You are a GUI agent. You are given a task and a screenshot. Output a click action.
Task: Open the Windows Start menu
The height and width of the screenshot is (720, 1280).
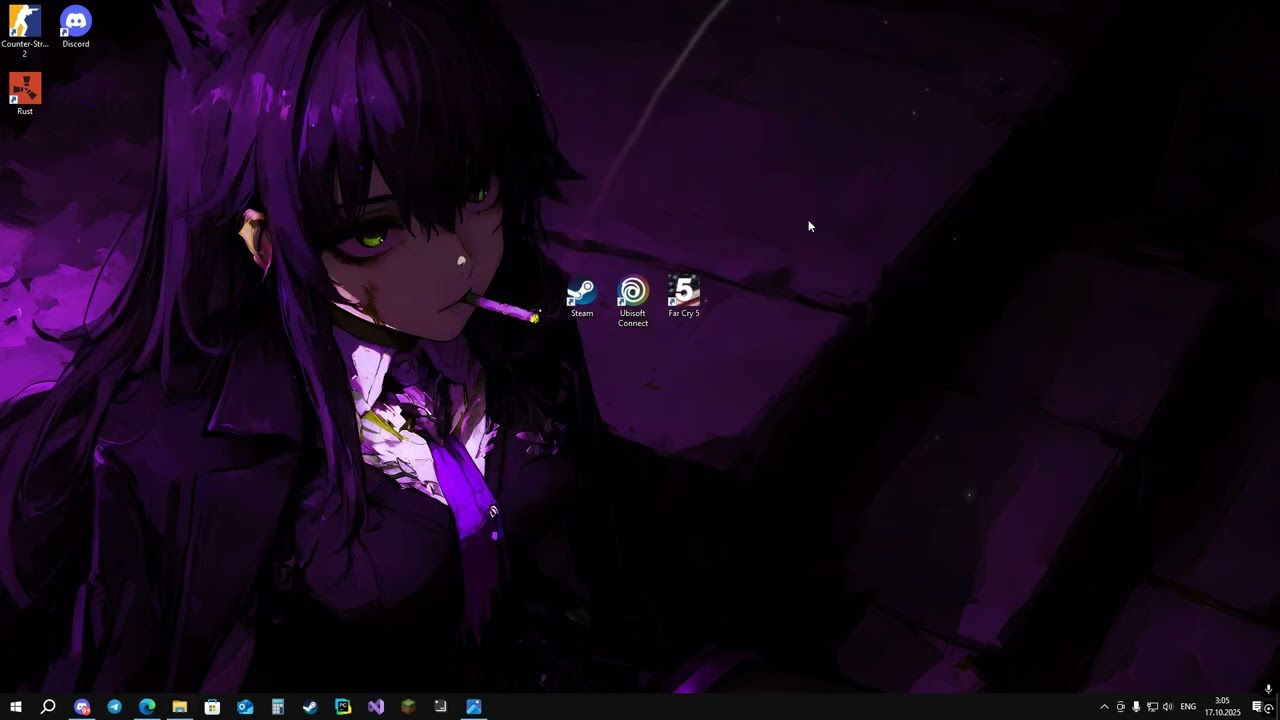15,707
